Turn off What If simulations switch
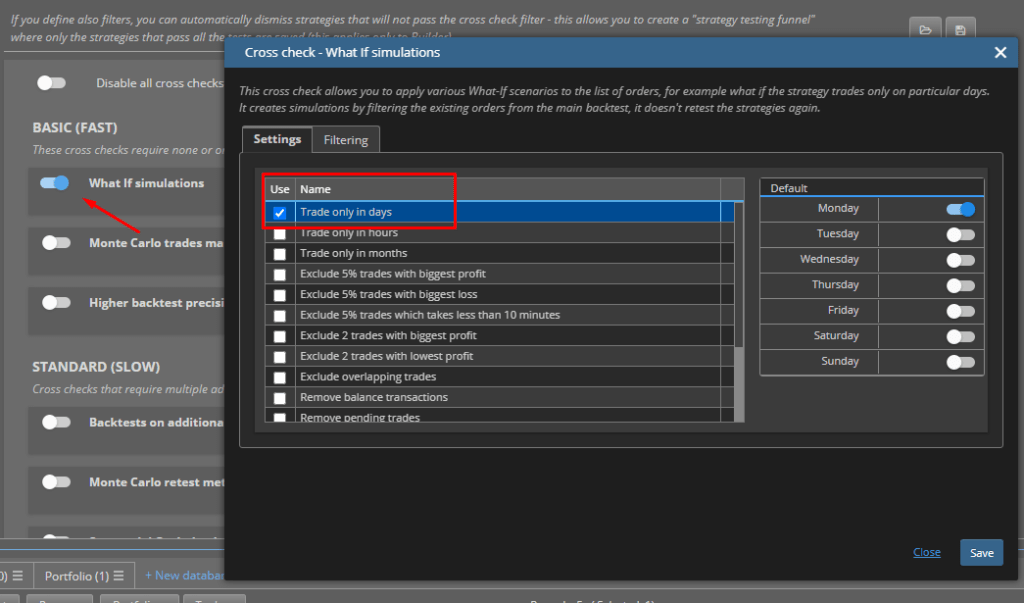Image resolution: width=1024 pixels, height=603 pixels. pos(54,183)
